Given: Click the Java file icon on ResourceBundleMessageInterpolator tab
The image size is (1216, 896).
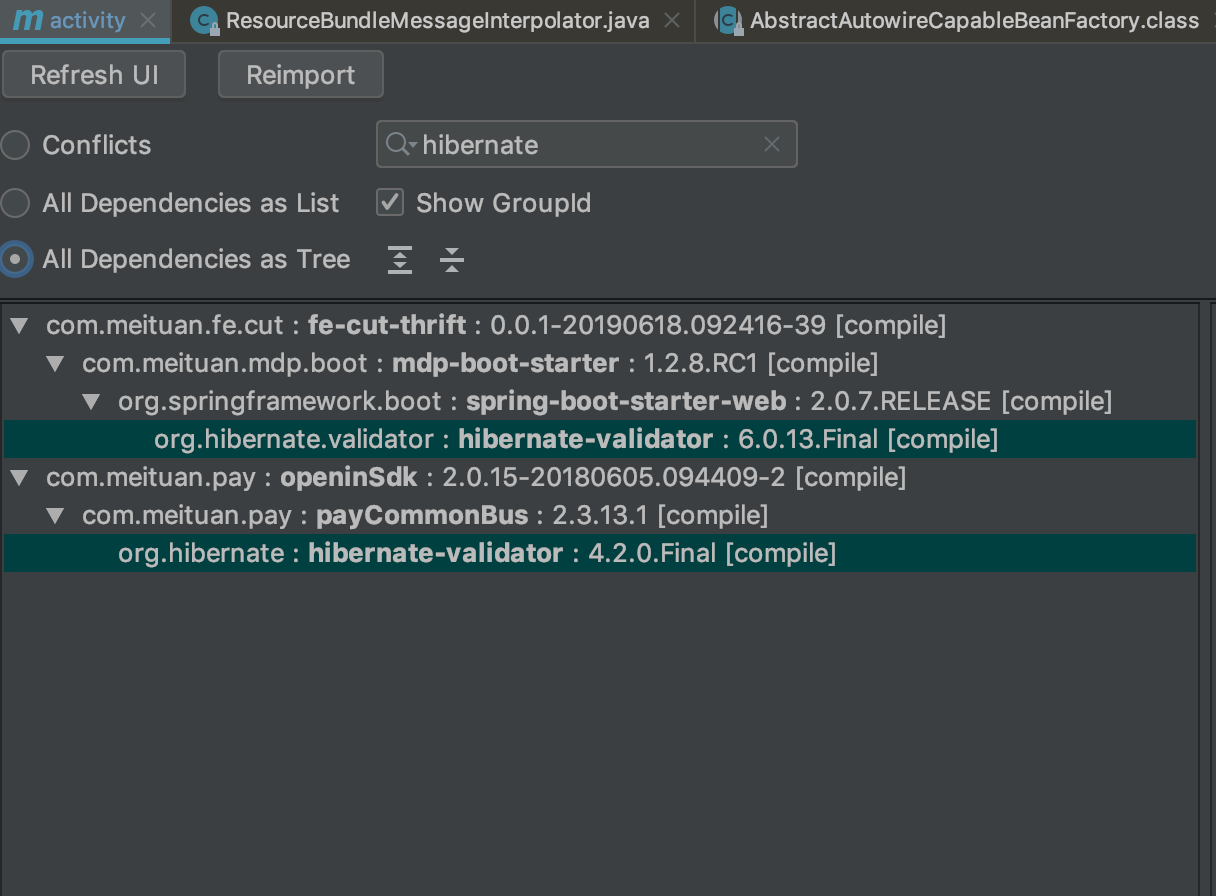Looking at the screenshot, I should pos(206,18).
